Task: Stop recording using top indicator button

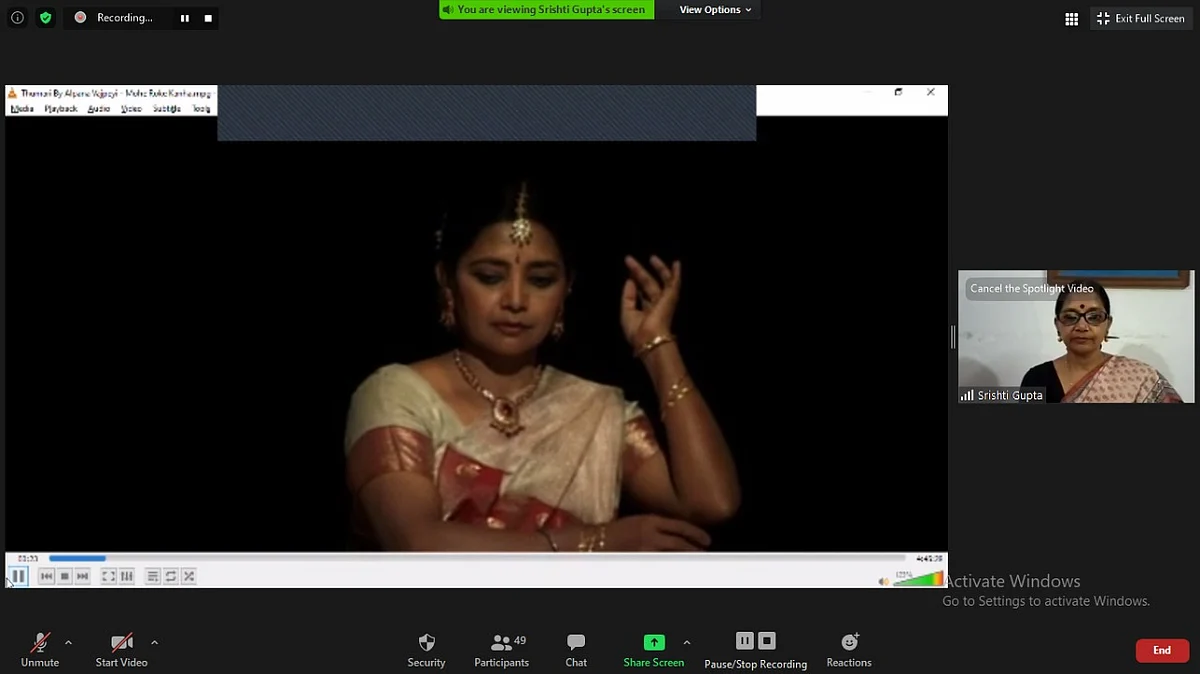Action: (x=208, y=18)
